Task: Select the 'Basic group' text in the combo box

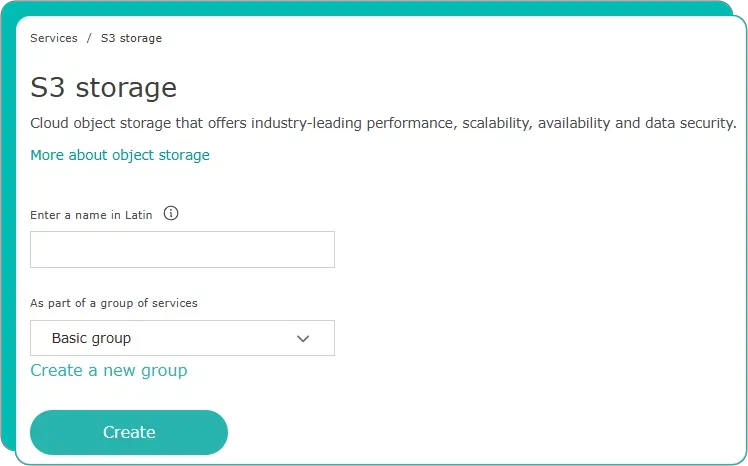Action: (91, 339)
